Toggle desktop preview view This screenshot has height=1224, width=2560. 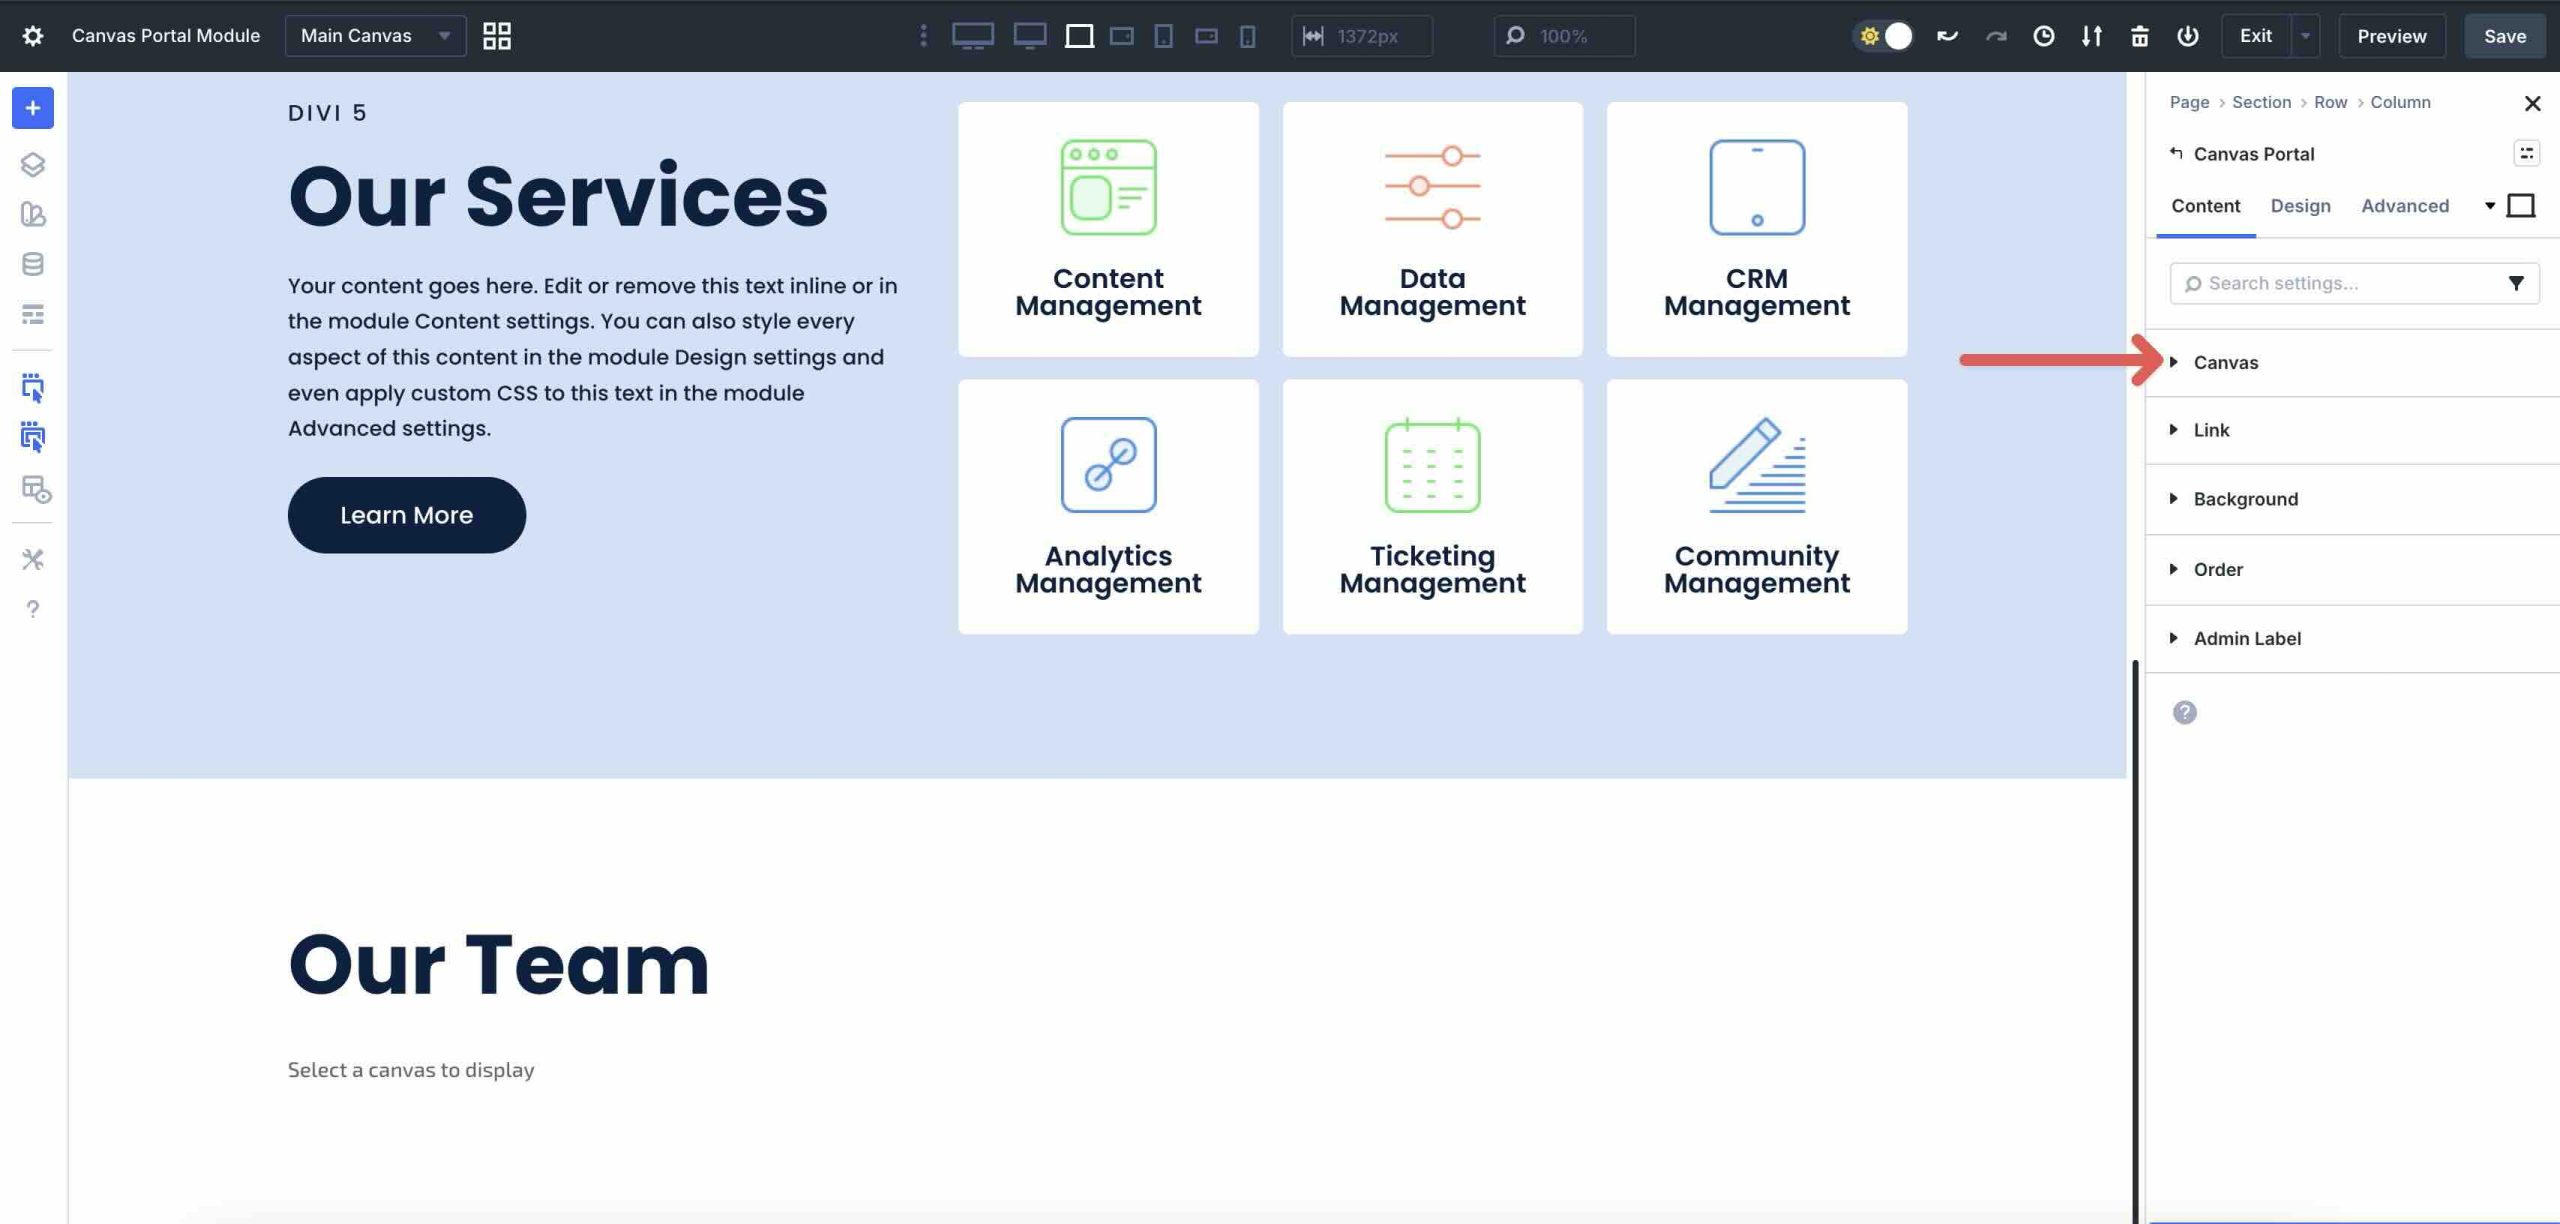(975, 35)
